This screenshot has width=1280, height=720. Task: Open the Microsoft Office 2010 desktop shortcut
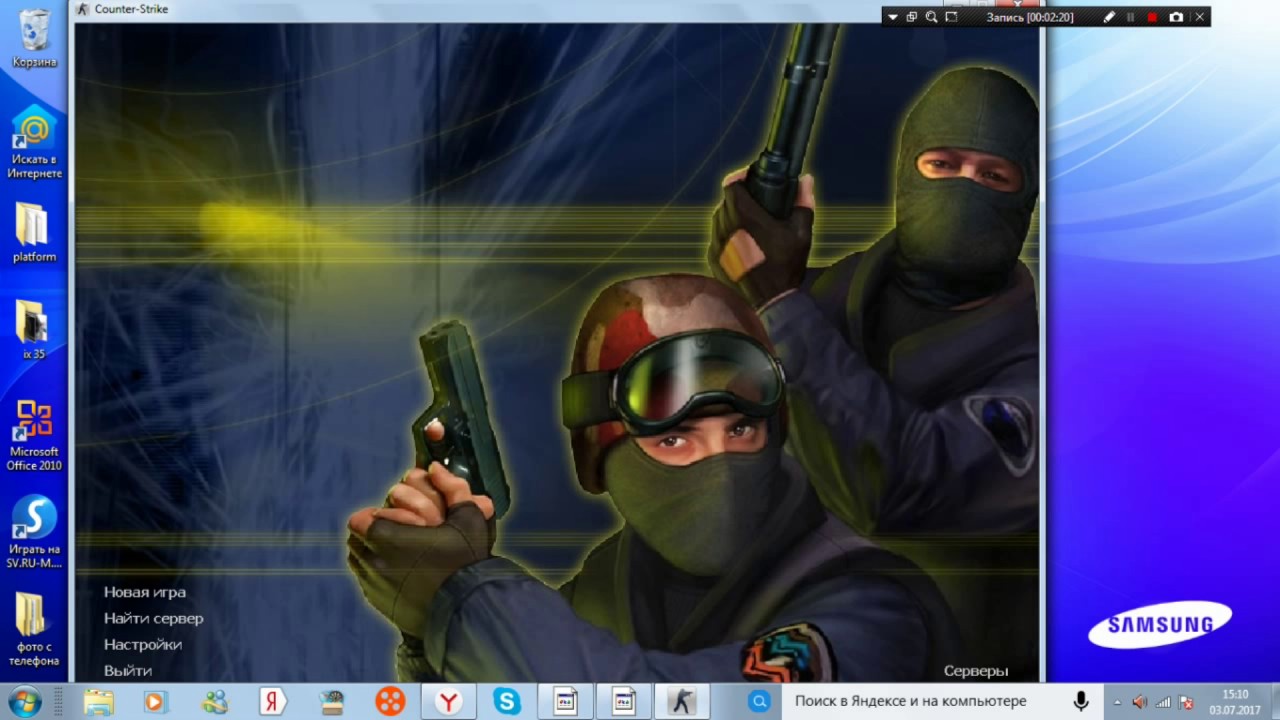pyautogui.click(x=34, y=435)
